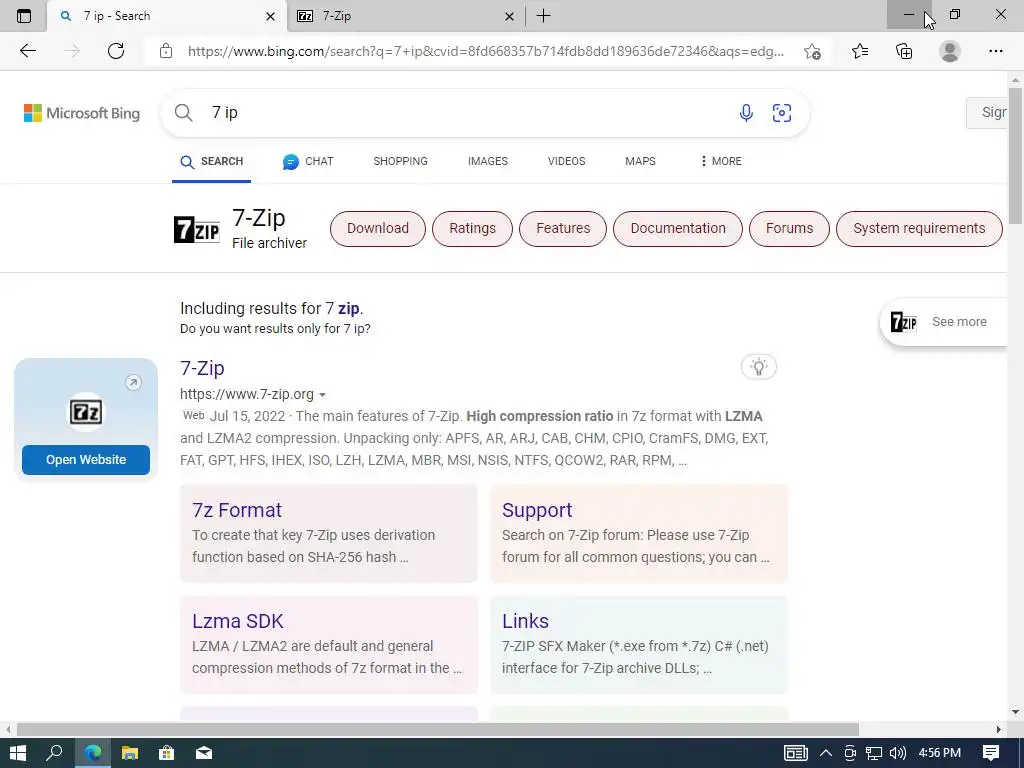Click the Ratings pill button
The height and width of the screenshot is (768, 1024).
[472, 229]
